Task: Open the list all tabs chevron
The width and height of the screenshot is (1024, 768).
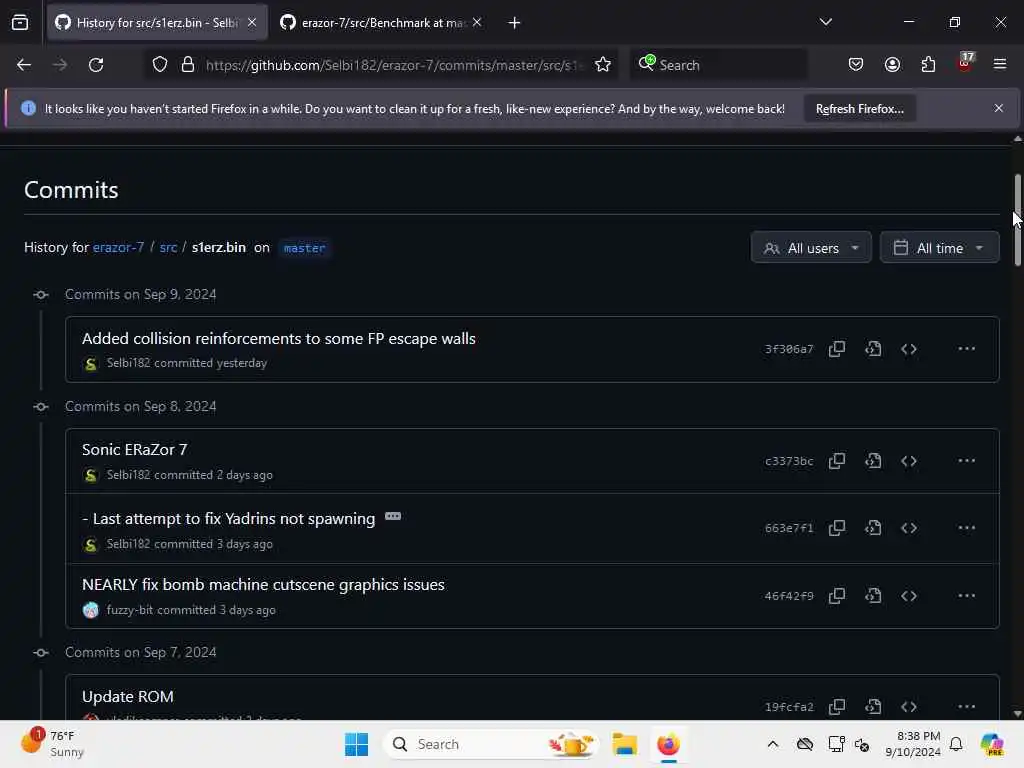Action: (x=825, y=22)
